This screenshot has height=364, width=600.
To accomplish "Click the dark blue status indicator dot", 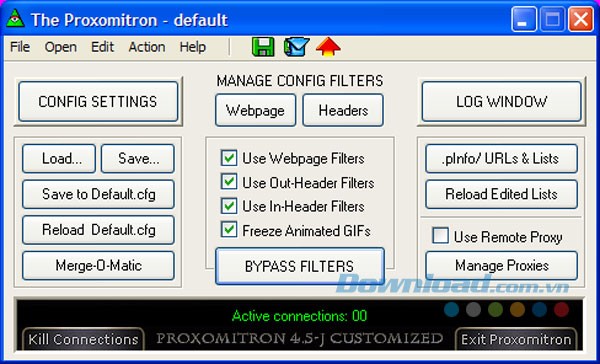I will click(539, 309).
